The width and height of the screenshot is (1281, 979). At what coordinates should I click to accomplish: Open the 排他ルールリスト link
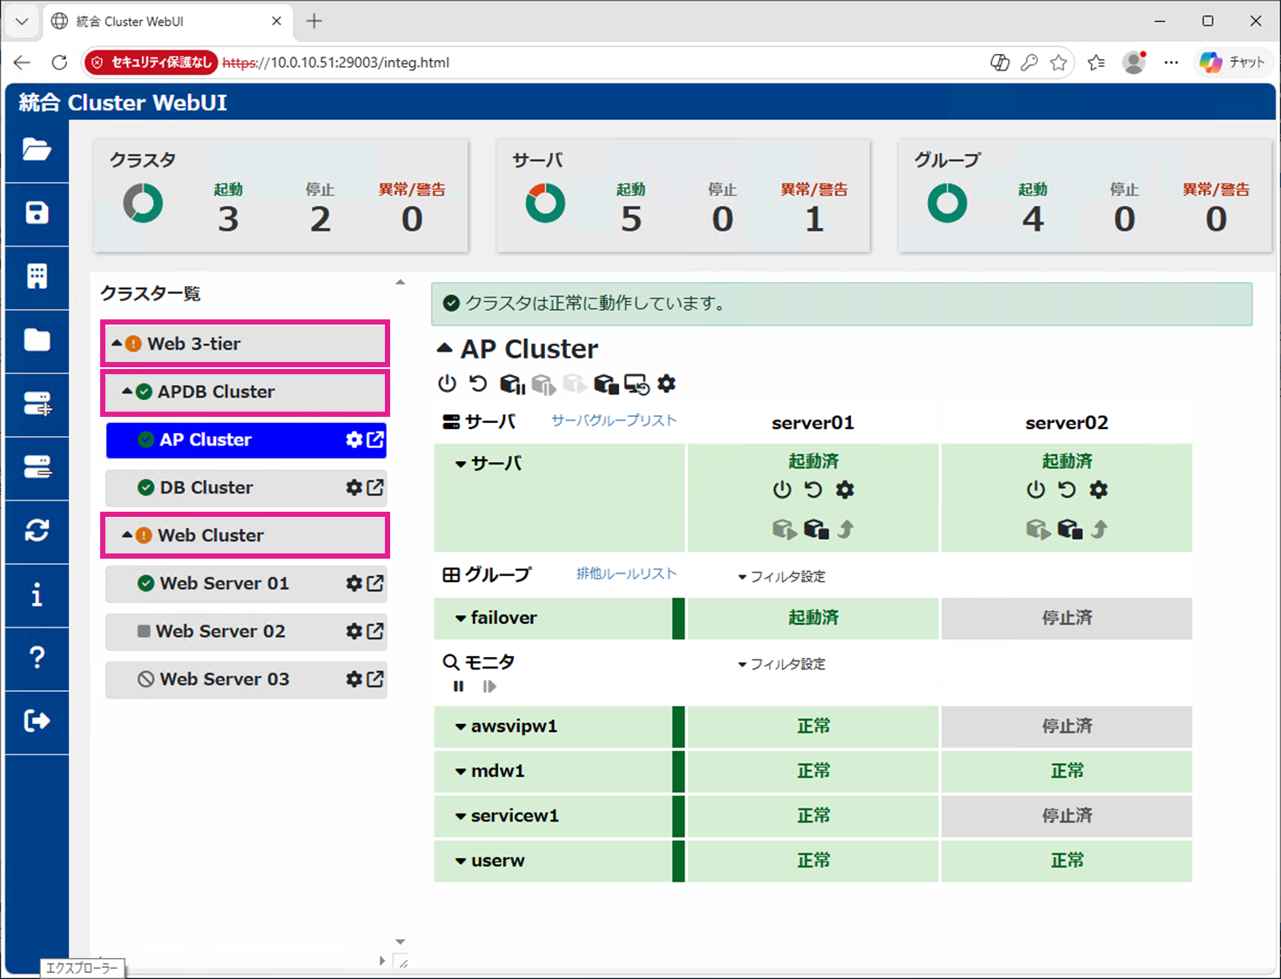(x=627, y=574)
